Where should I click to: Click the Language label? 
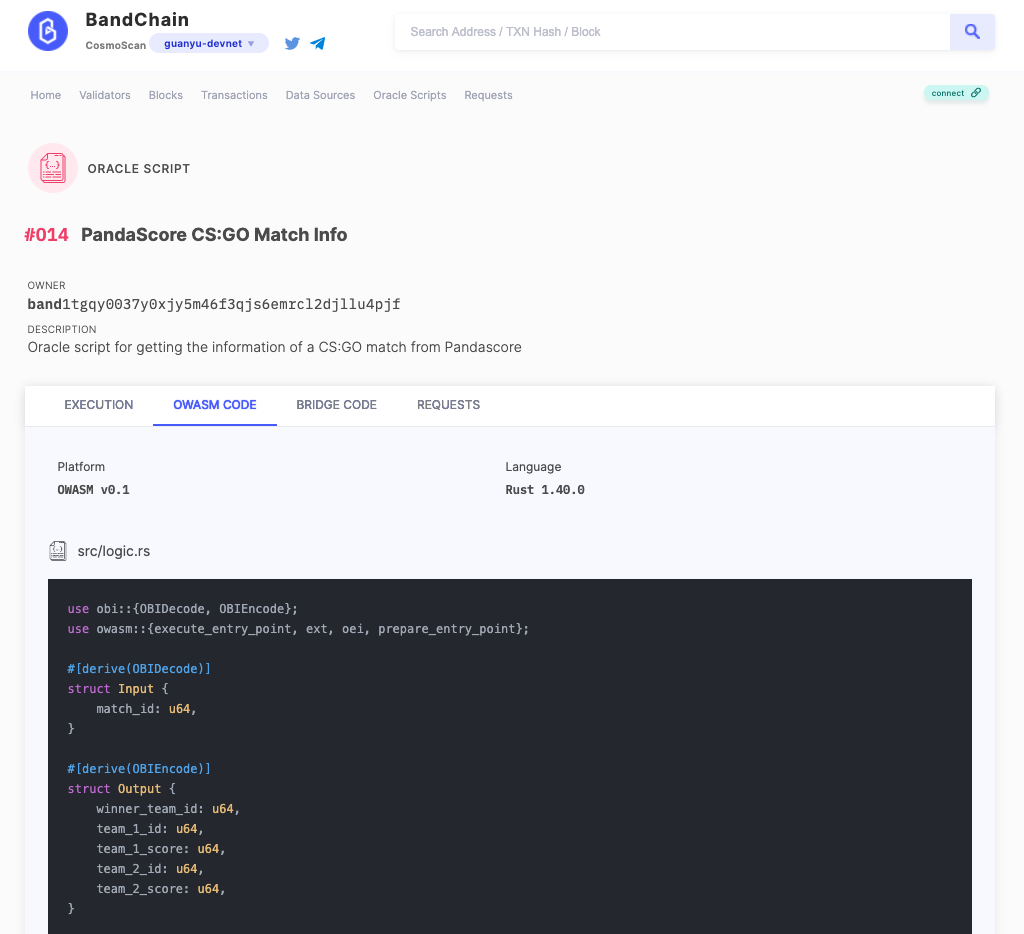[x=533, y=467]
